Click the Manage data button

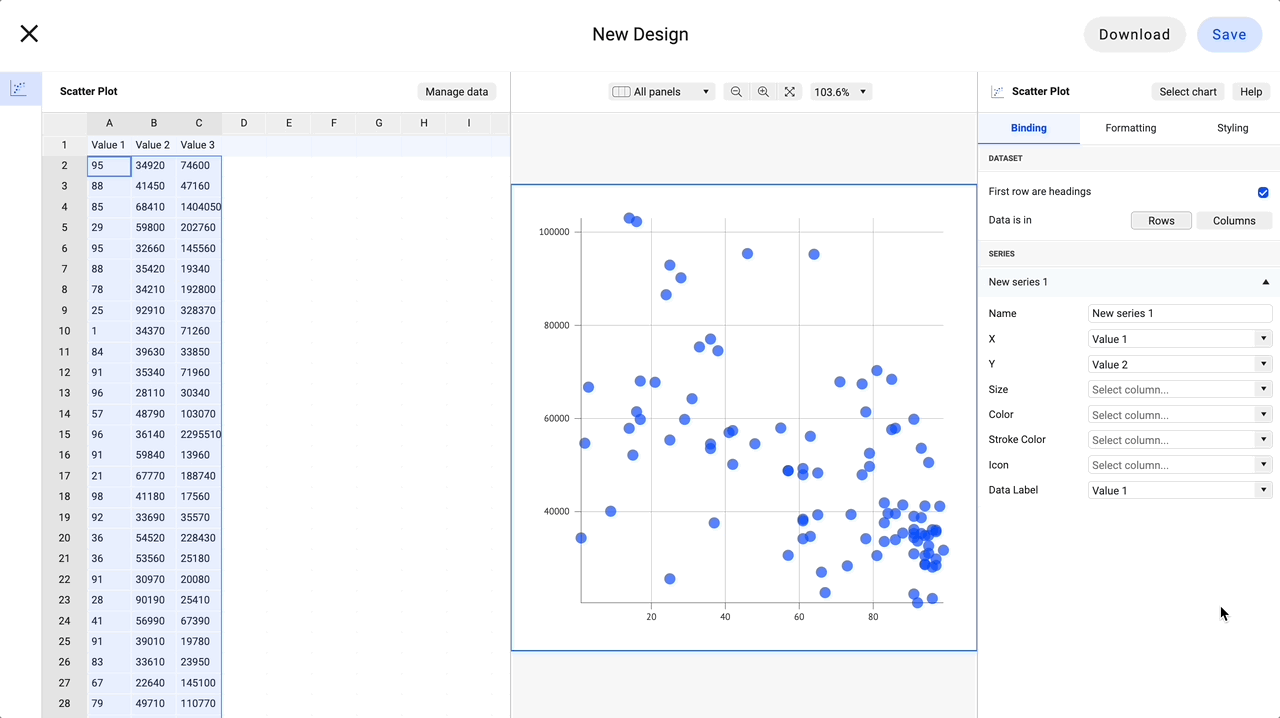tap(456, 91)
